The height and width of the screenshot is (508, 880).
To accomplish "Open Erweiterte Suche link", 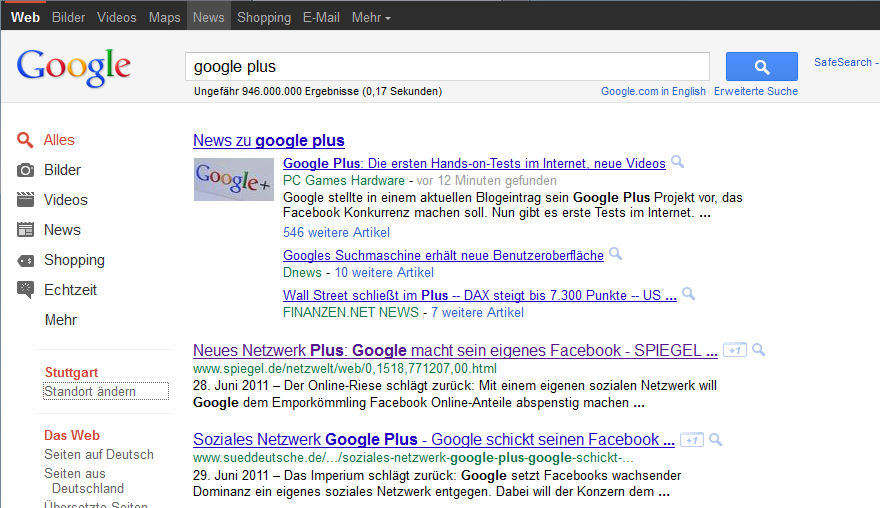I will pos(756,91).
